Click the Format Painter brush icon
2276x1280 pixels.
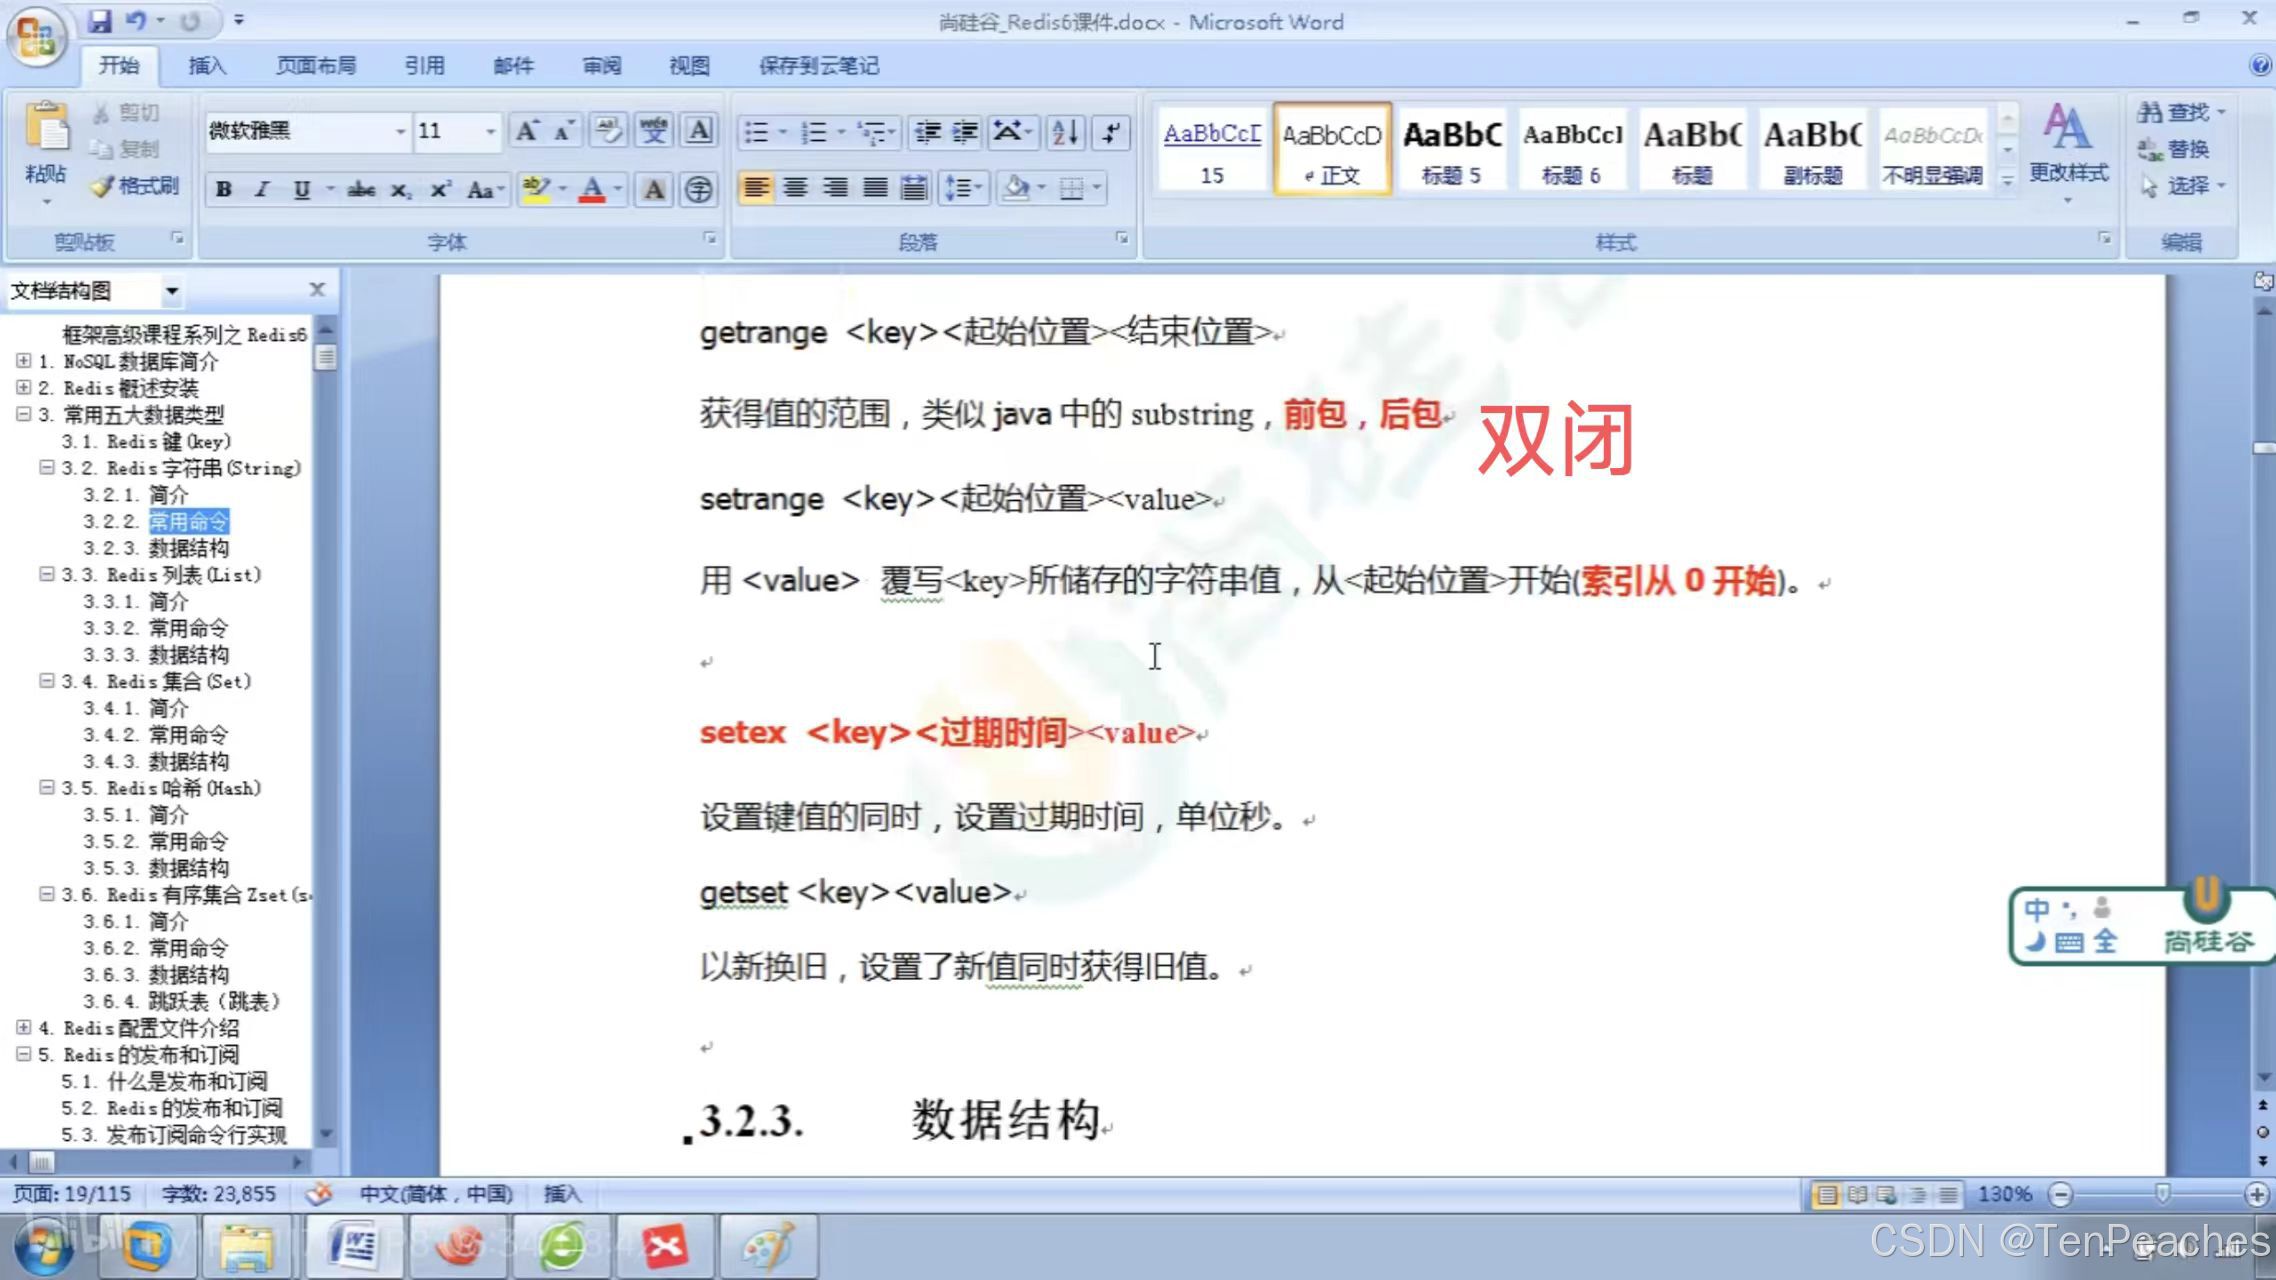102,187
